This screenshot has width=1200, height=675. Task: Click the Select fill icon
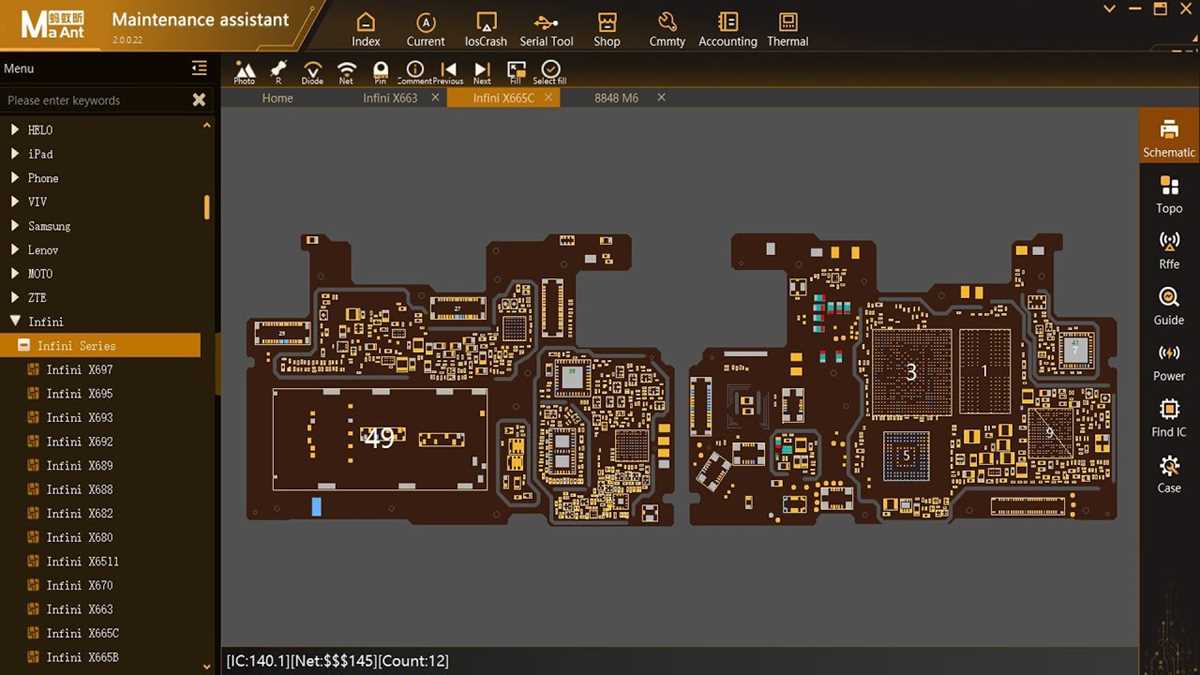pos(550,72)
